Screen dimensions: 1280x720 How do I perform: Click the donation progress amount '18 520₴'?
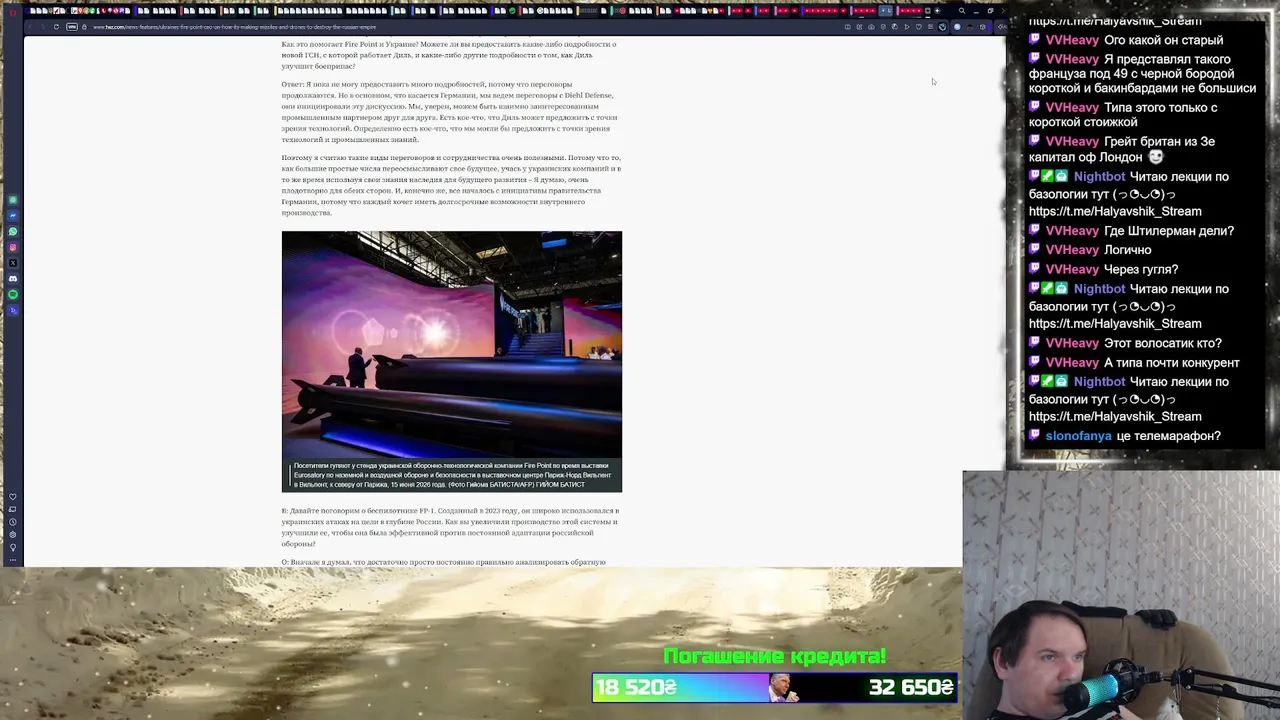pos(637,687)
